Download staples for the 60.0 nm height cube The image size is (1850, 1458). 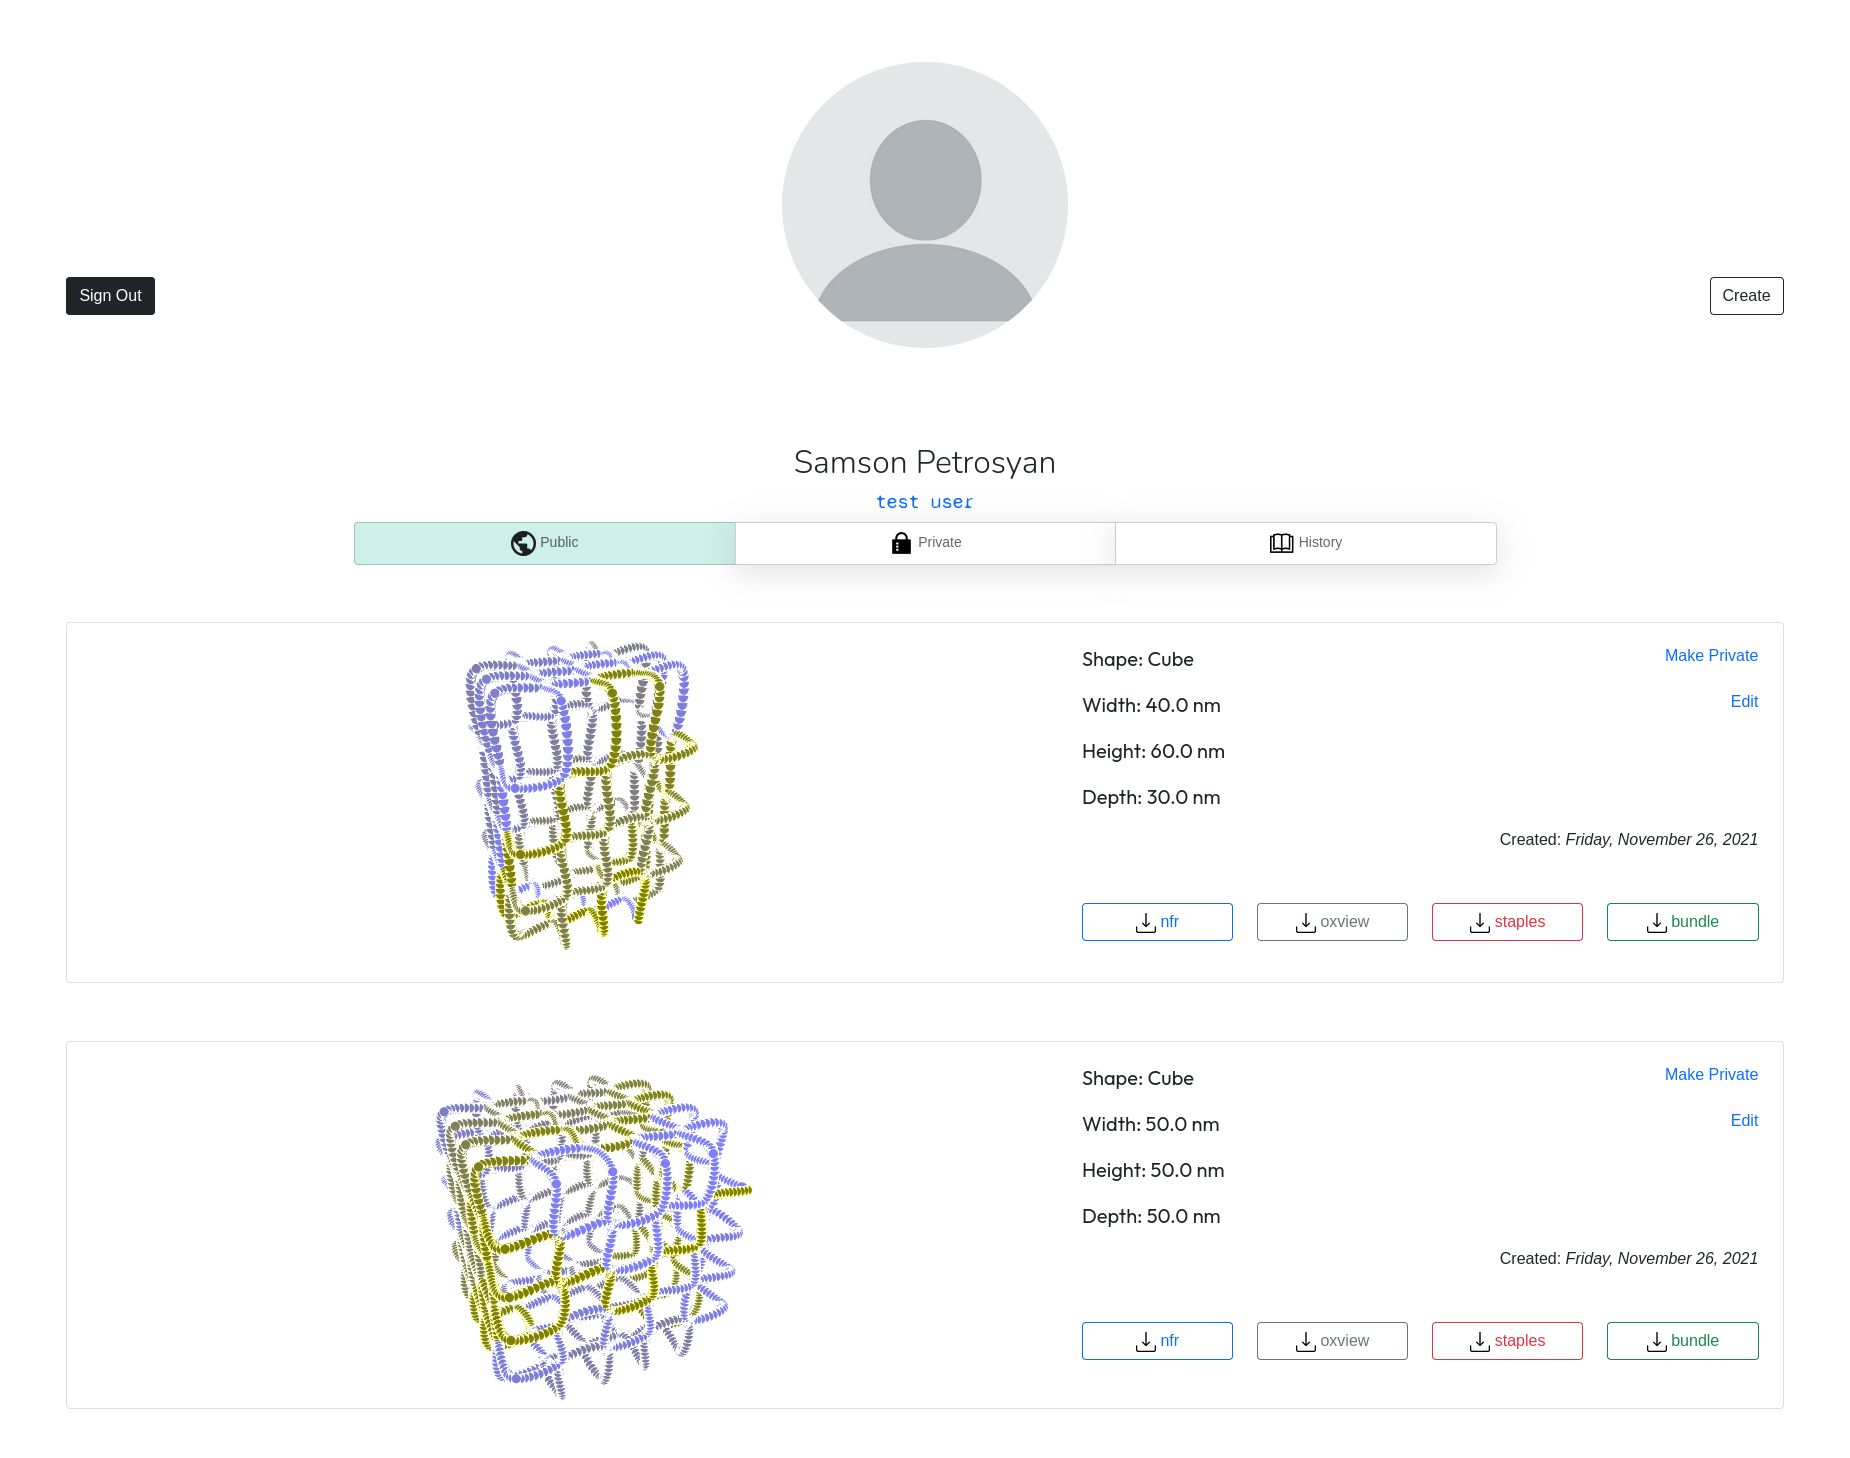pos(1507,922)
